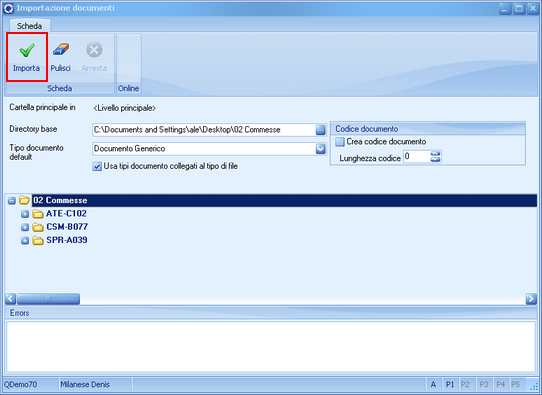
Task: Click inside the Directory base path field
Action: (204, 130)
